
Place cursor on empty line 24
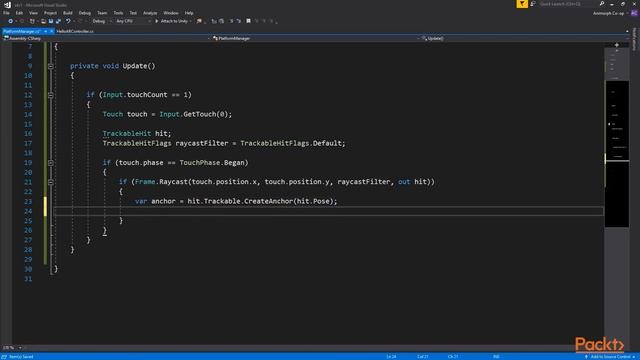329,211
